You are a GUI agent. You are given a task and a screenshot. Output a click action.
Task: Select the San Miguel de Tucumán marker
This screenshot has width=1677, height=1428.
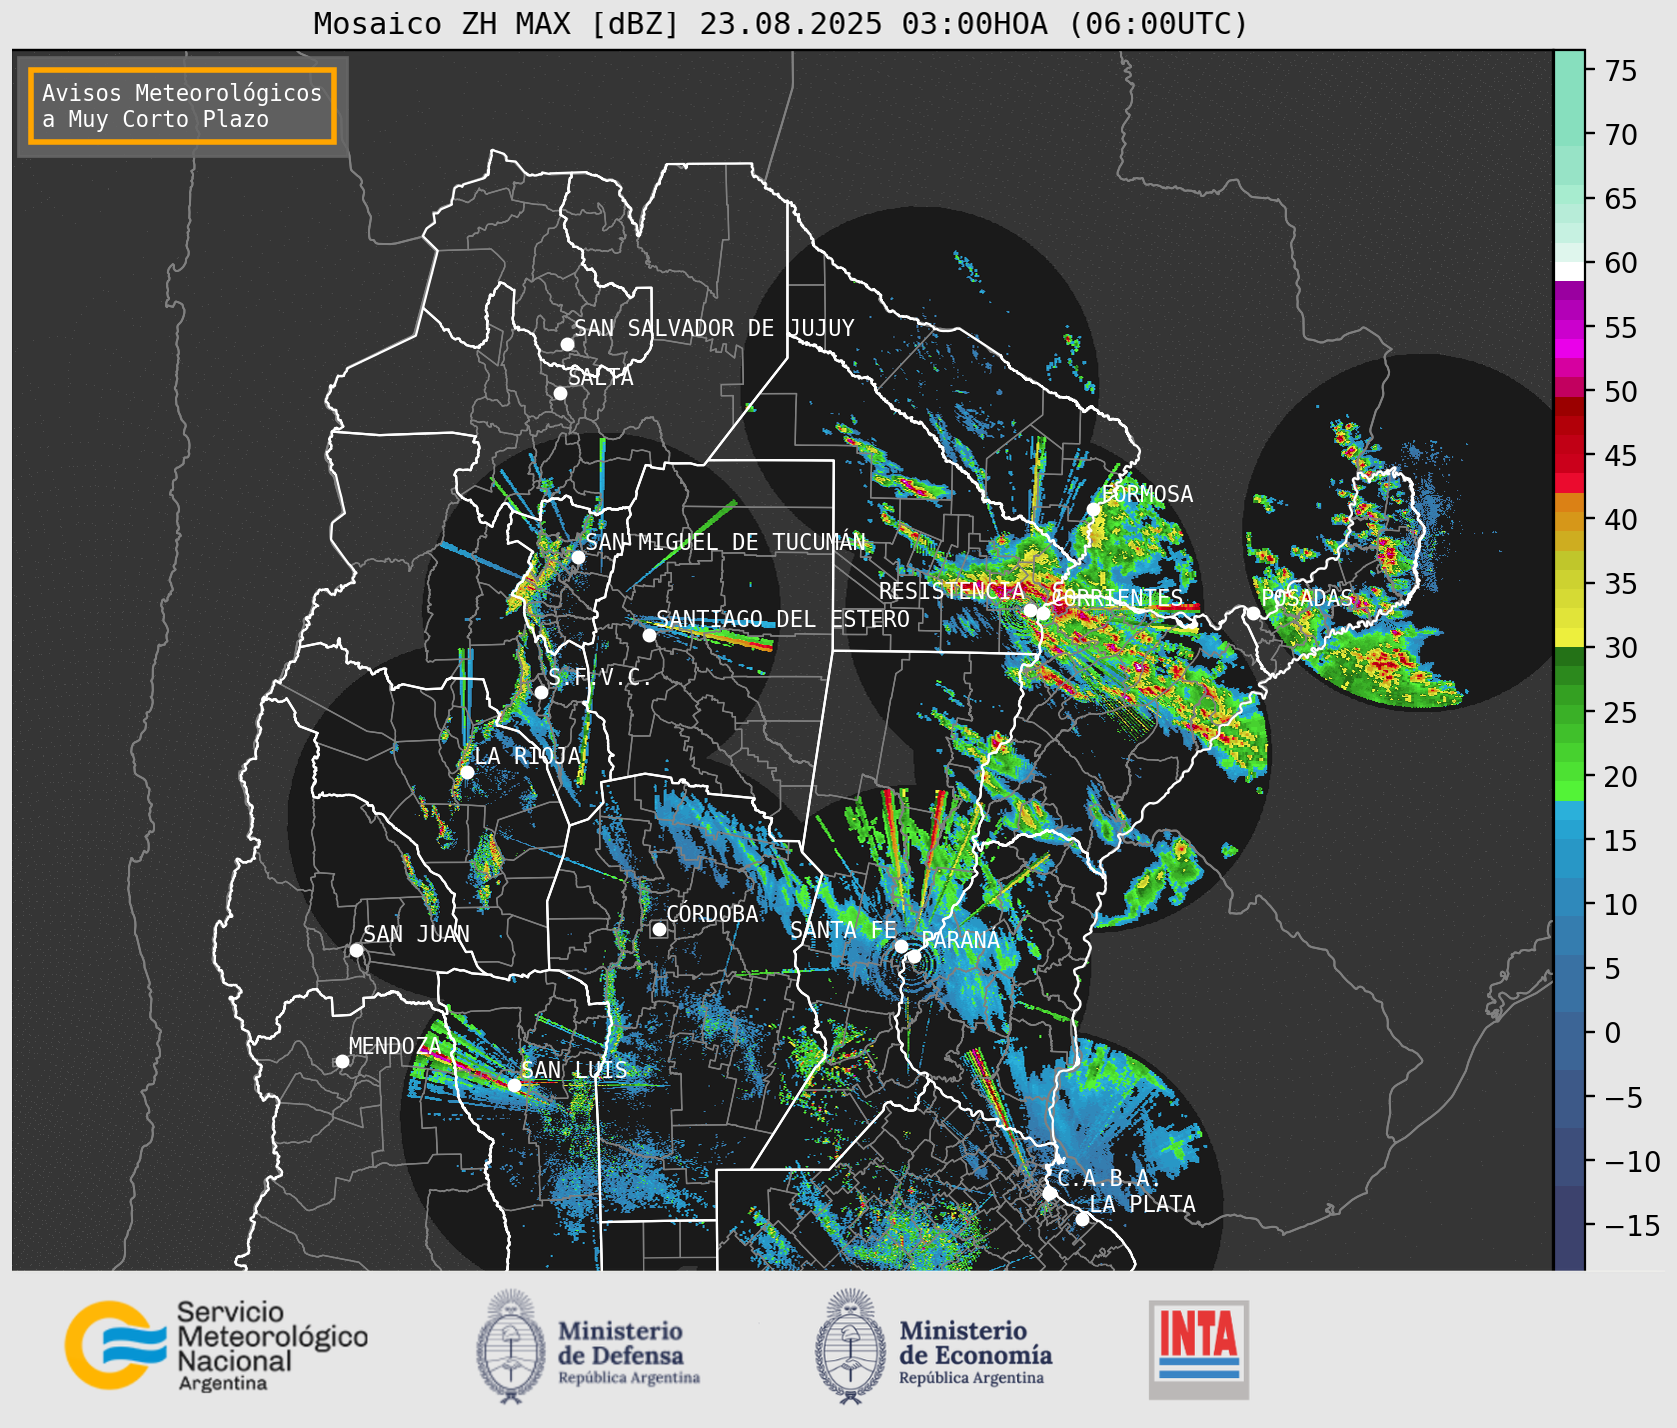578,557
